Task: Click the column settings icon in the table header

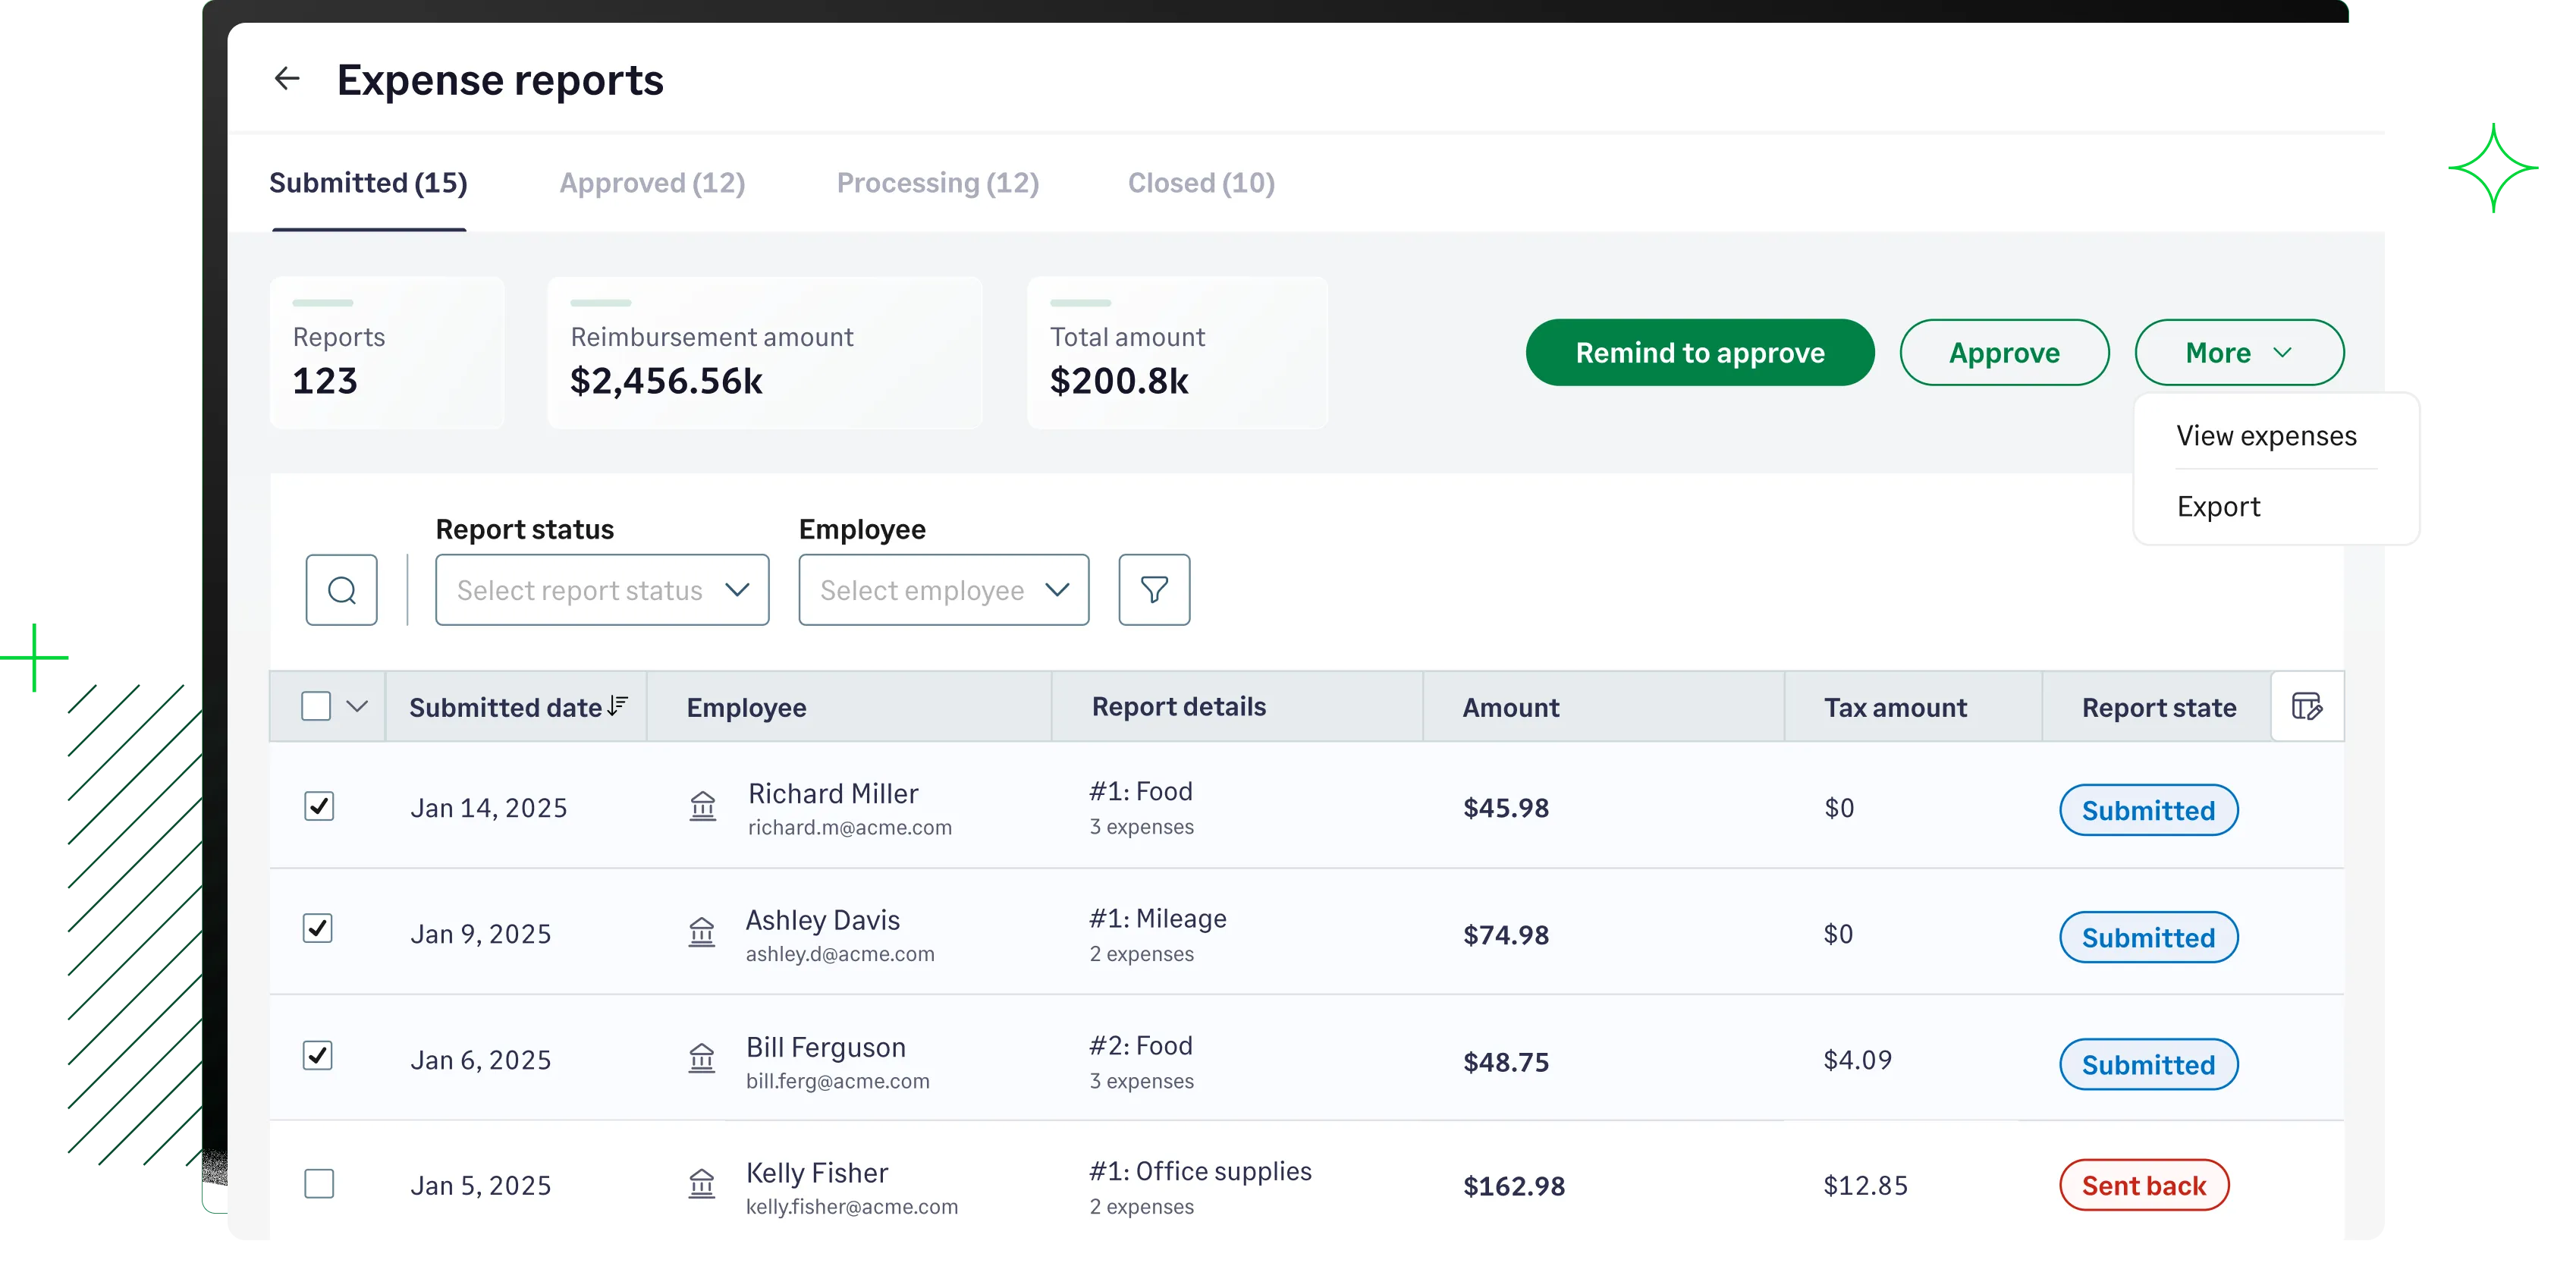Action: tap(2307, 706)
